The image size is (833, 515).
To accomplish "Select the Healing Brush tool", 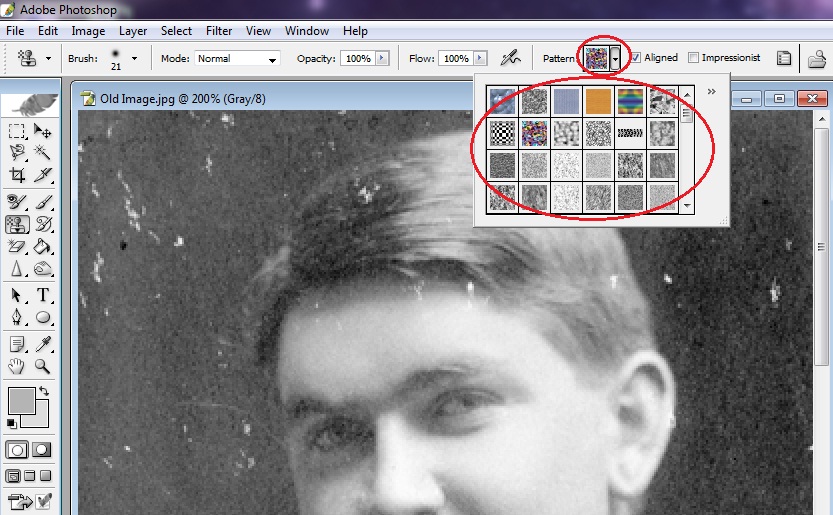I will point(16,202).
